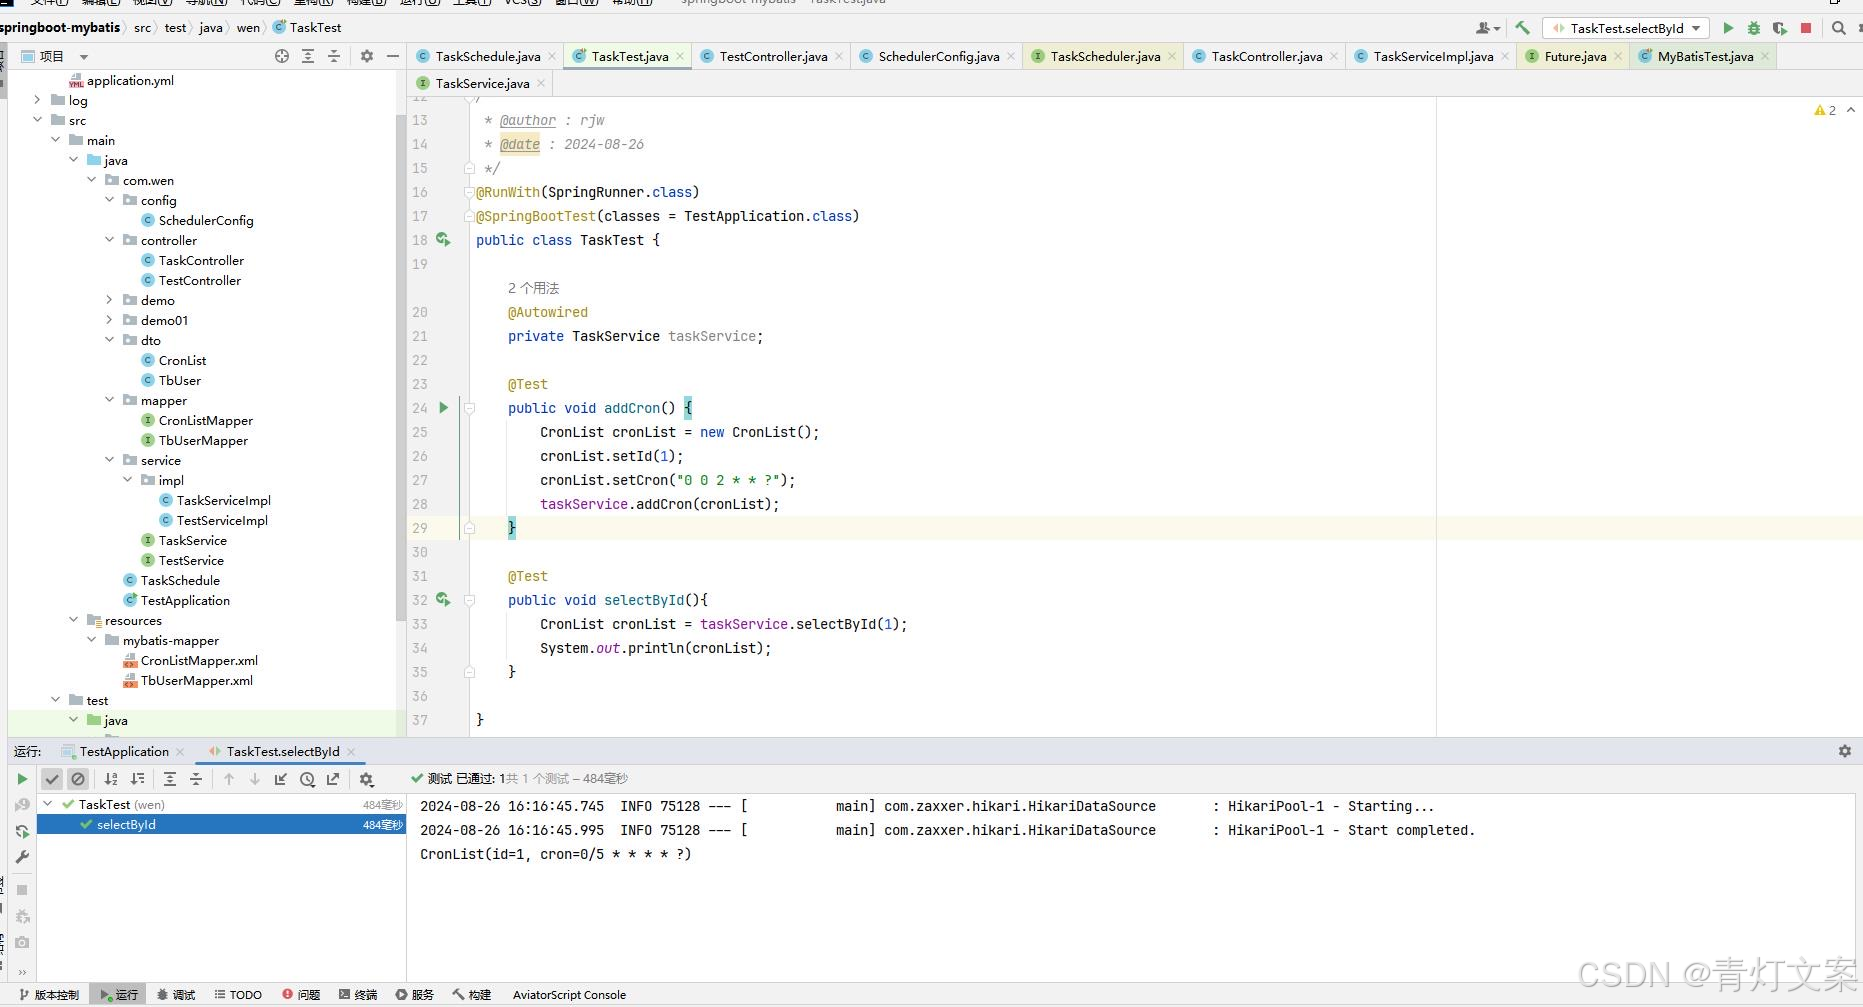Rerun tests using the run panel play icon
The height and width of the screenshot is (1007, 1863).
pyautogui.click(x=22, y=779)
